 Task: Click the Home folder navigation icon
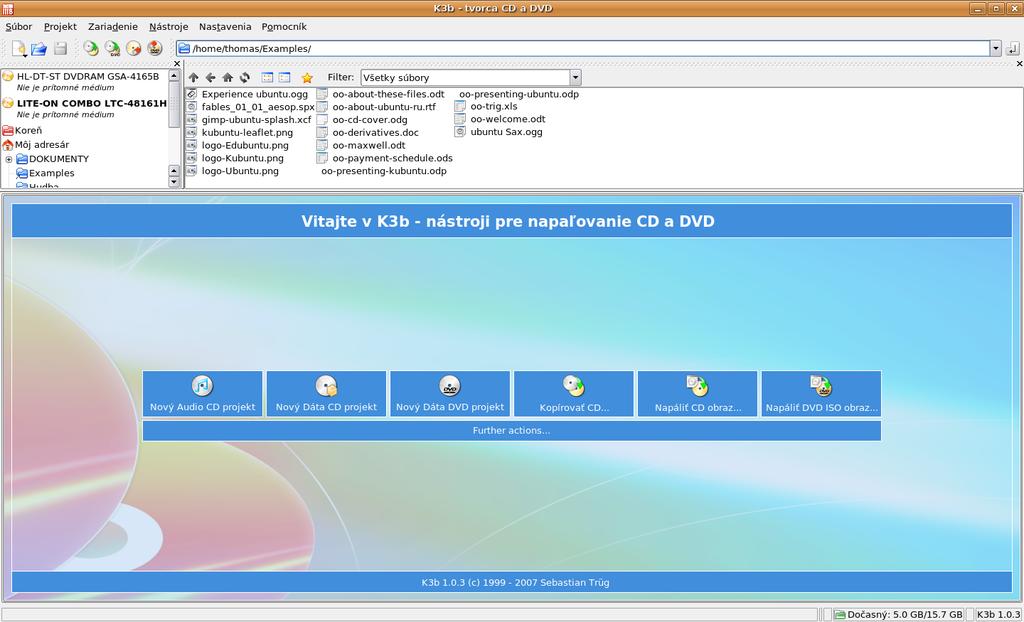pos(227,78)
